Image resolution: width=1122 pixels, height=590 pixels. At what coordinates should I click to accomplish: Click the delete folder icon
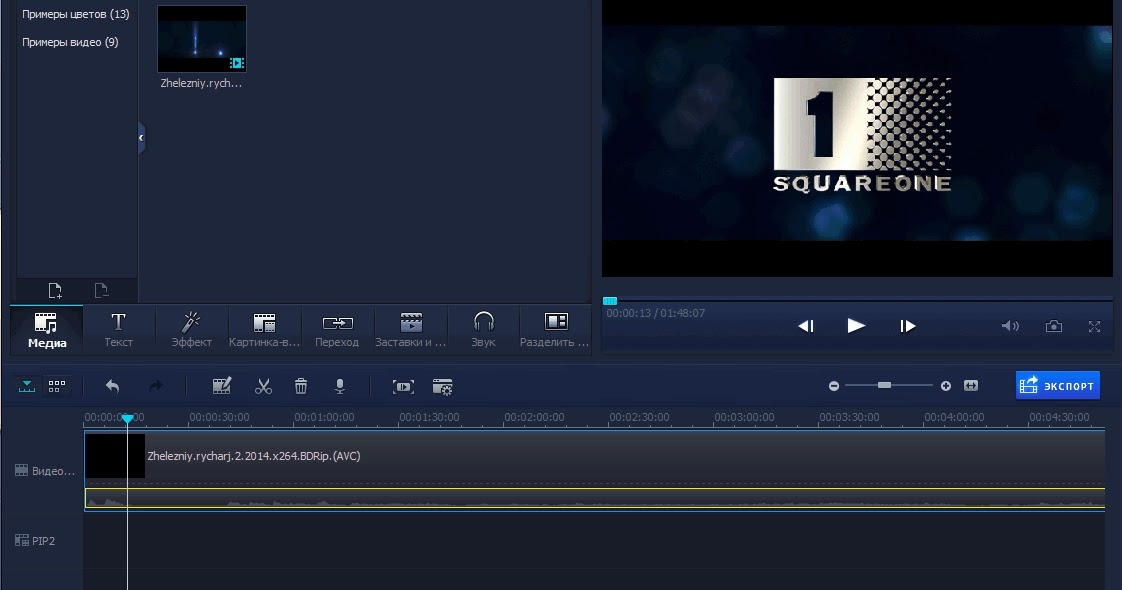click(x=101, y=290)
